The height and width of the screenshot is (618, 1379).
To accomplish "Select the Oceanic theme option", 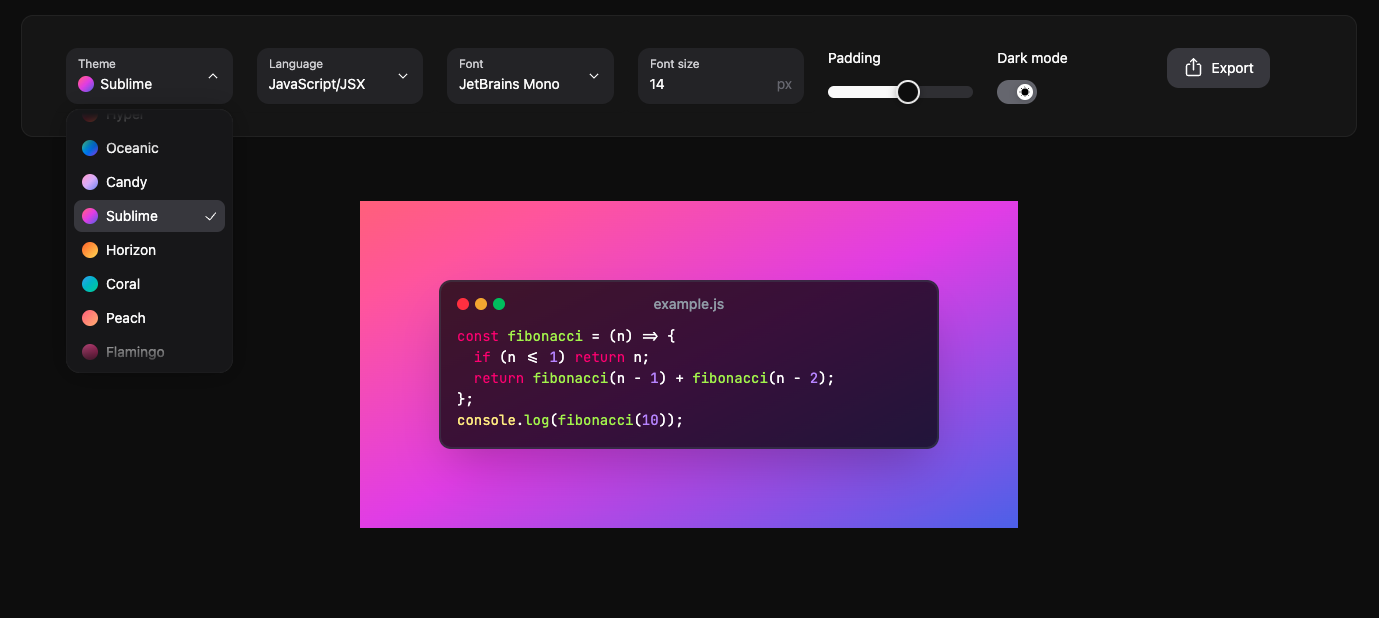I will 149,148.
